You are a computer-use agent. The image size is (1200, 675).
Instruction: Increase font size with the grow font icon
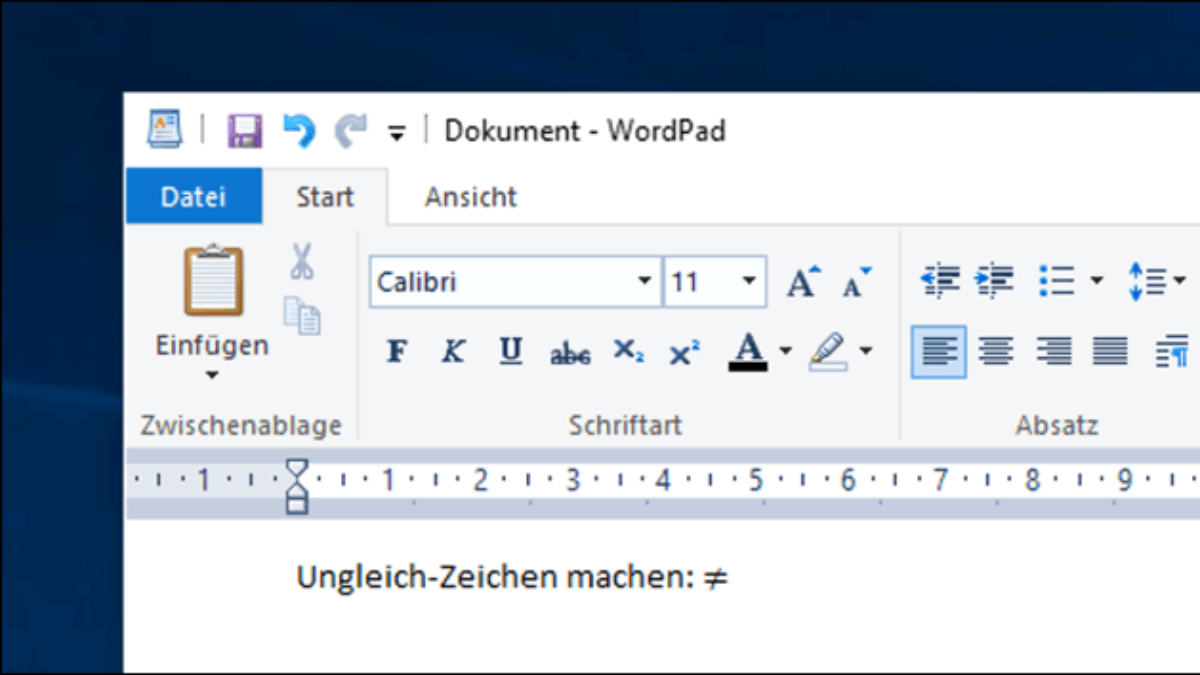click(x=804, y=282)
